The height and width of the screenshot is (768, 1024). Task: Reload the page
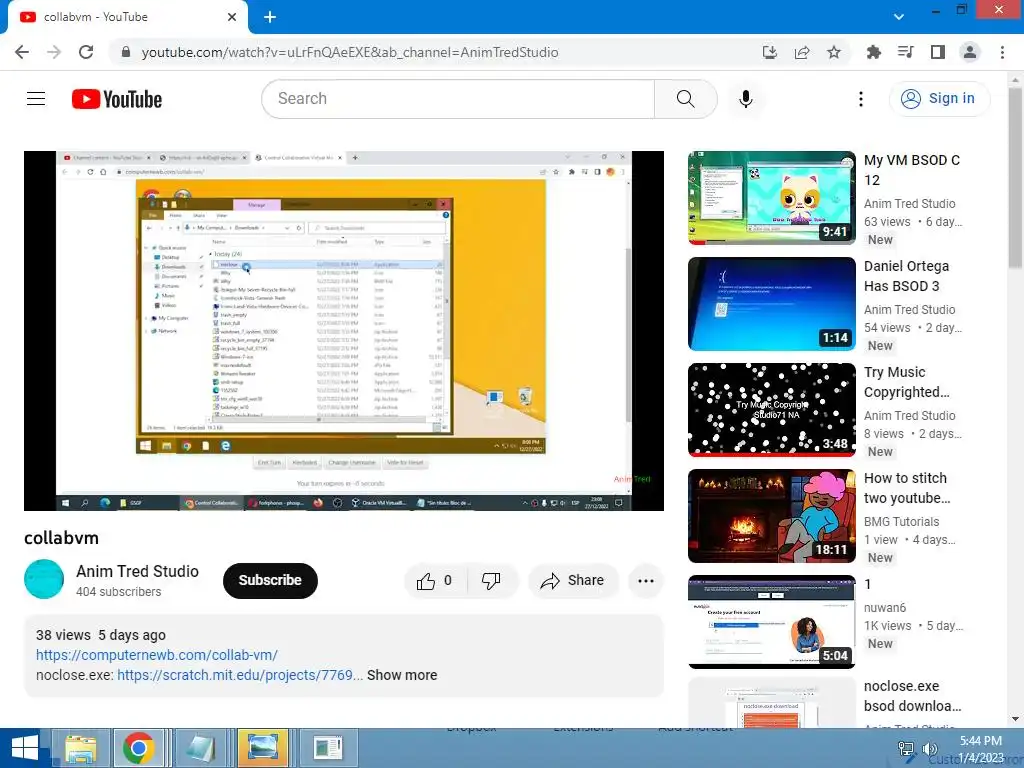coord(86,52)
